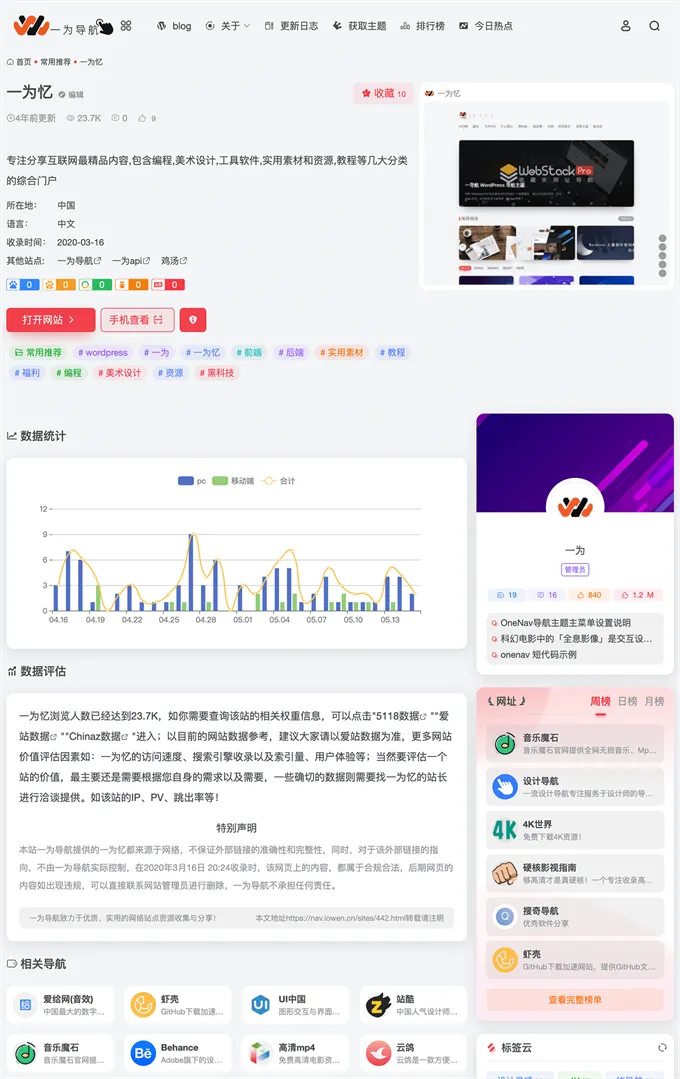Toggle the 移动端 series in chart legend
This screenshot has width=680, height=1079.
click(x=233, y=481)
